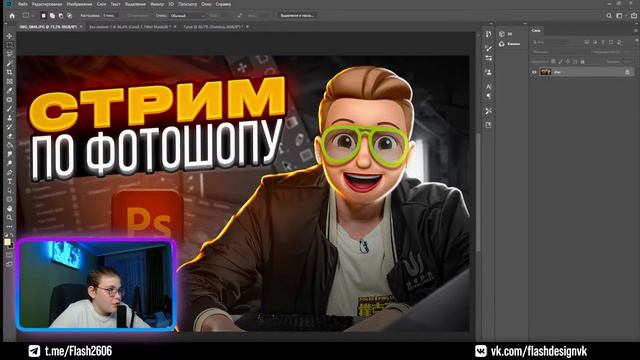Open the History panel icon
The height and width of the screenshot is (360, 640).
pyautogui.click(x=489, y=34)
